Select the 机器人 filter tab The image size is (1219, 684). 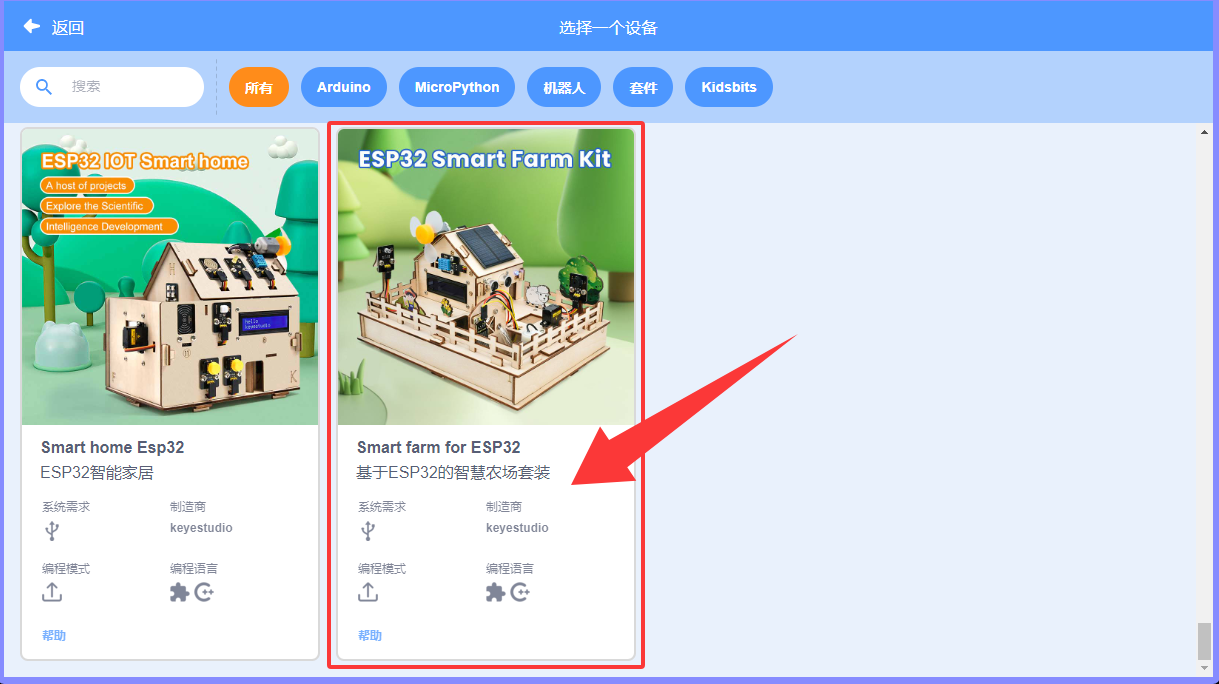(x=564, y=87)
